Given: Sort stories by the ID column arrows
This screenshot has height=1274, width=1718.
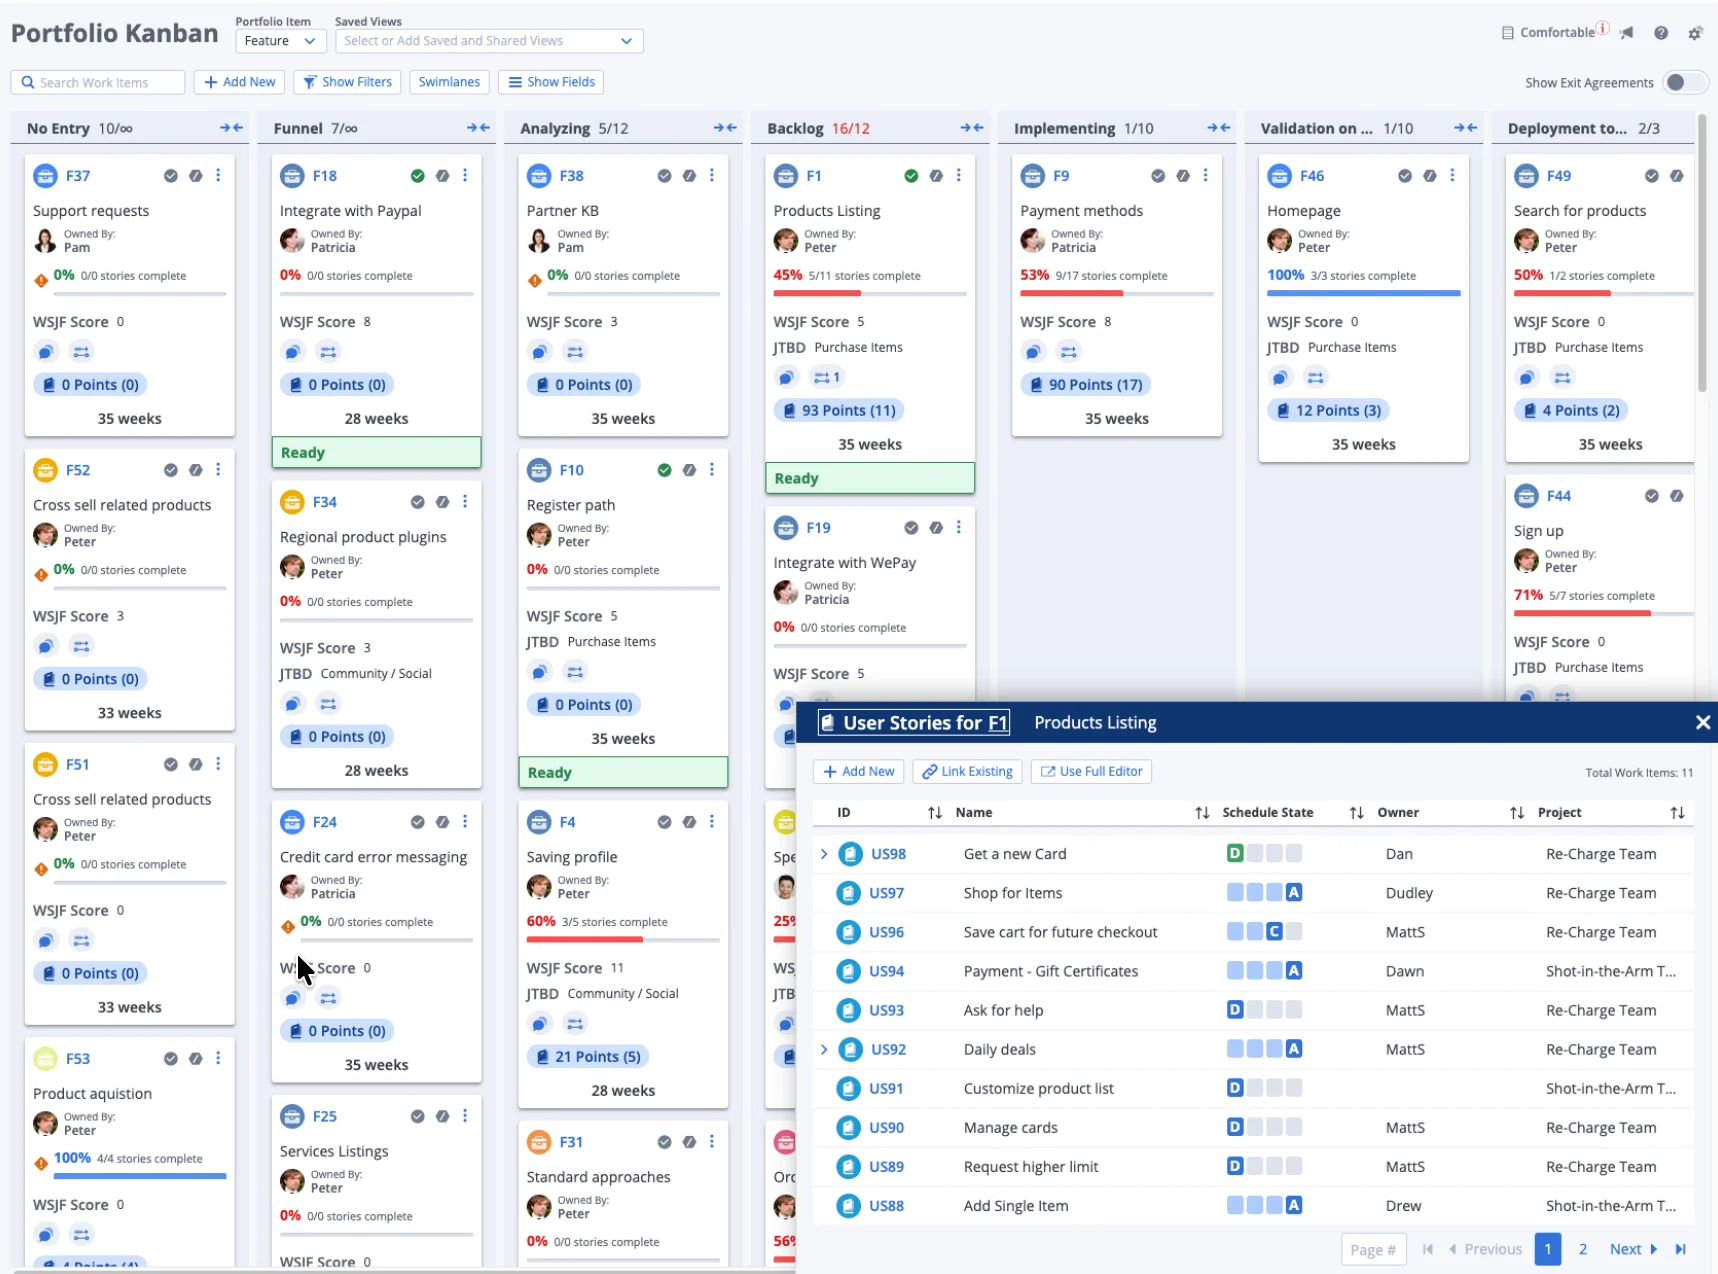Looking at the screenshot, I should click(935, 813).
